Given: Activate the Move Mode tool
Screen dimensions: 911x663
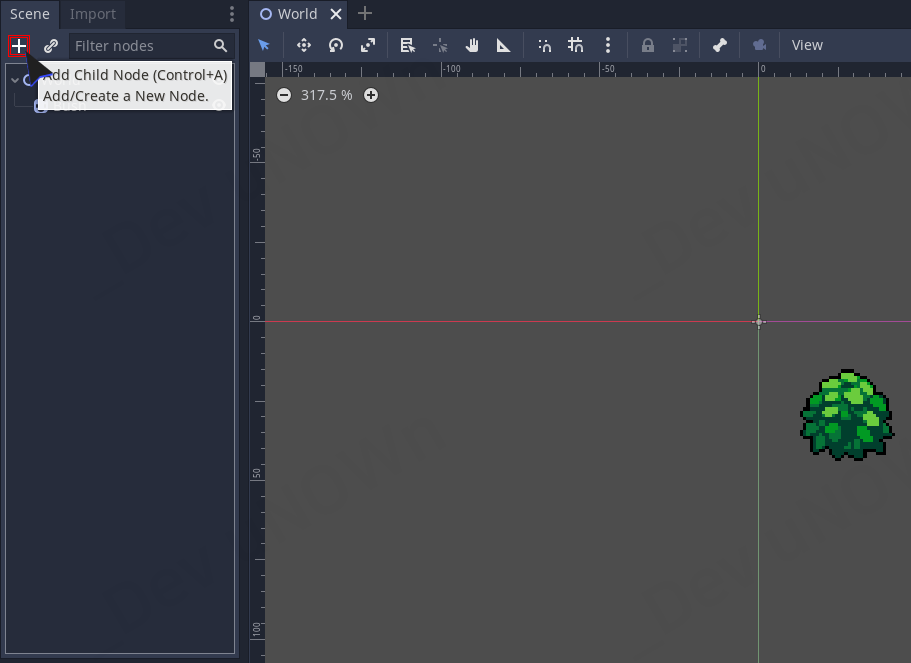Looking at the screenshot, I should [304, 45].
